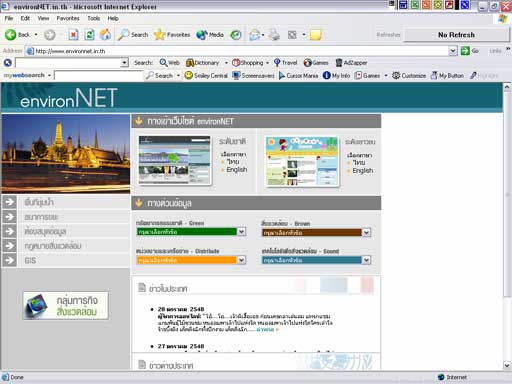
Task: Click the Print printer icon
Action: coord(275,35)
